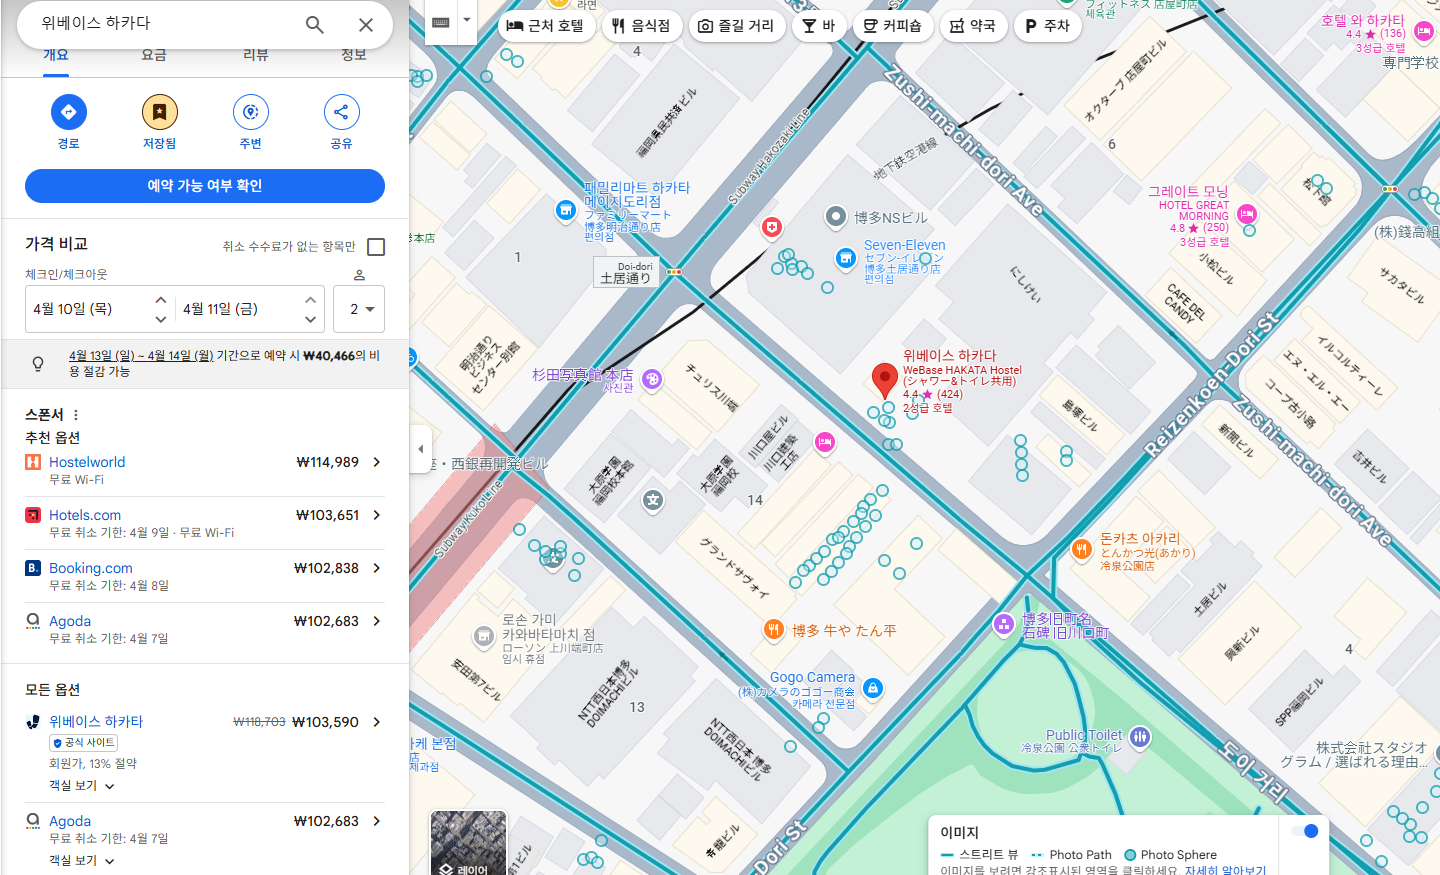Collapse the side panel arrow

click(420, 449)
